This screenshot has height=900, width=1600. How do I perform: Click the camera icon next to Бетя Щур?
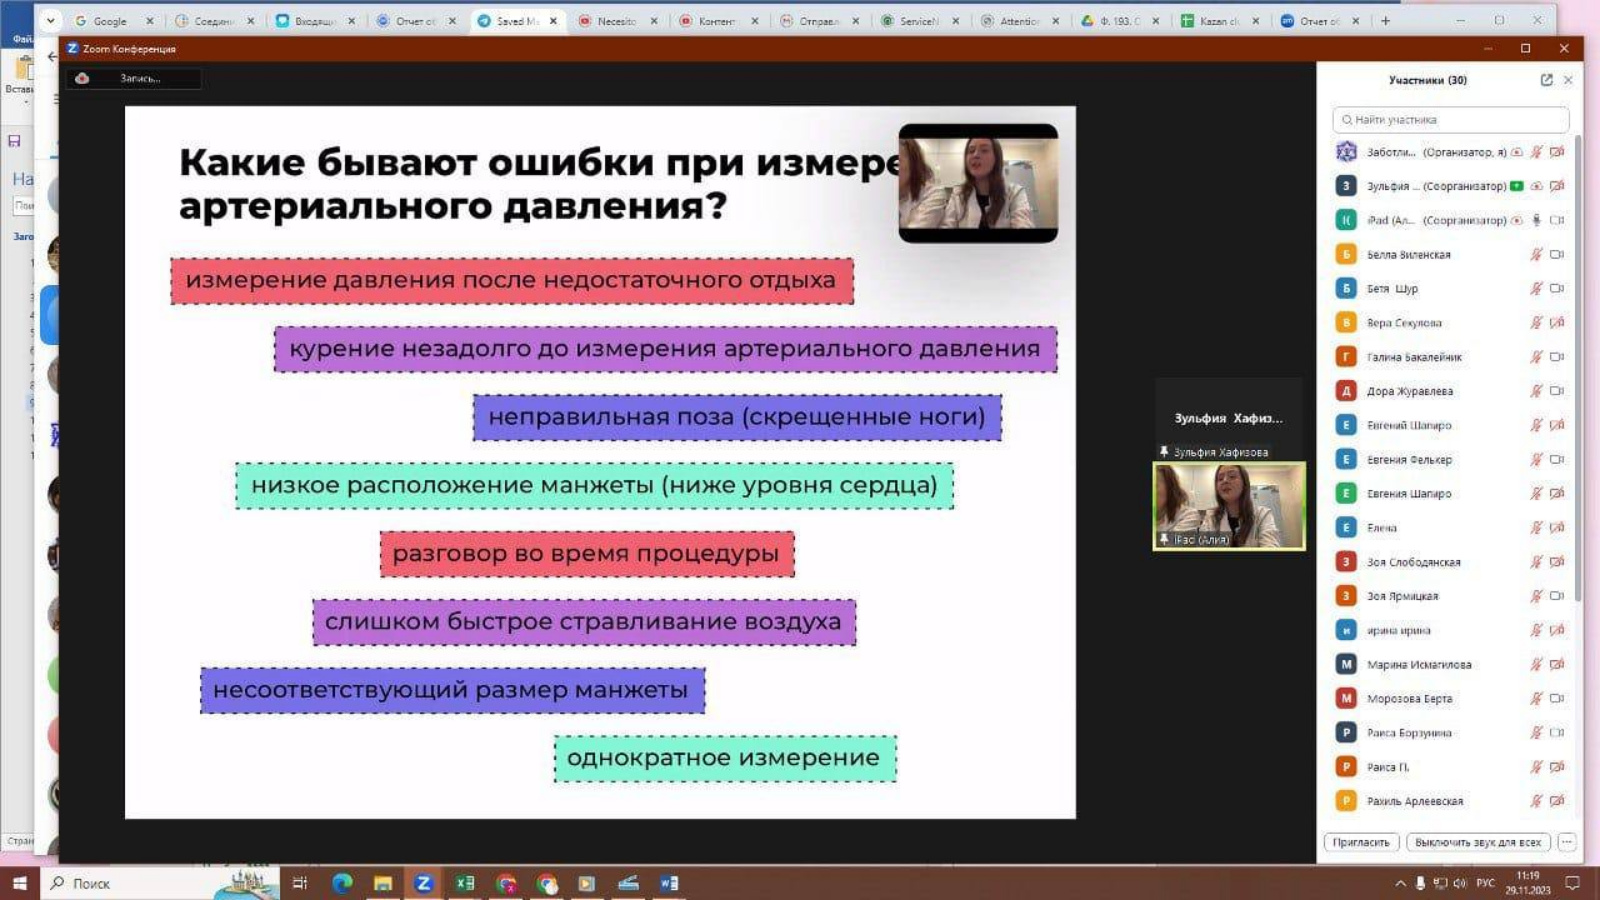point(1556,288)
